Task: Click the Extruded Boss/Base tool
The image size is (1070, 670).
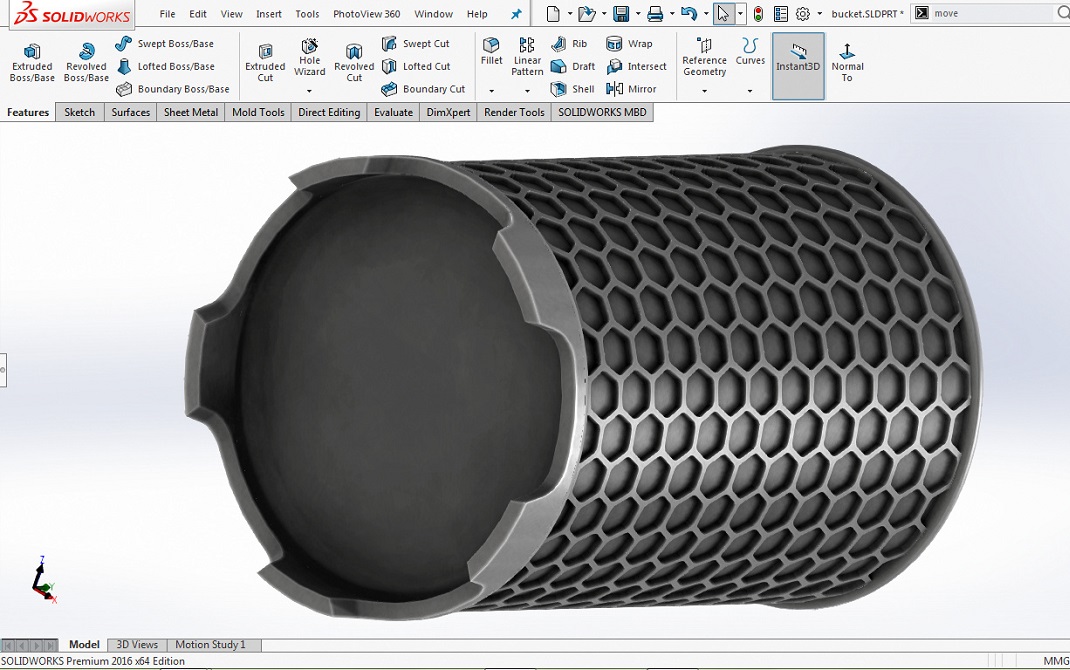Action: pyautogui.click(x=32, y=62)
